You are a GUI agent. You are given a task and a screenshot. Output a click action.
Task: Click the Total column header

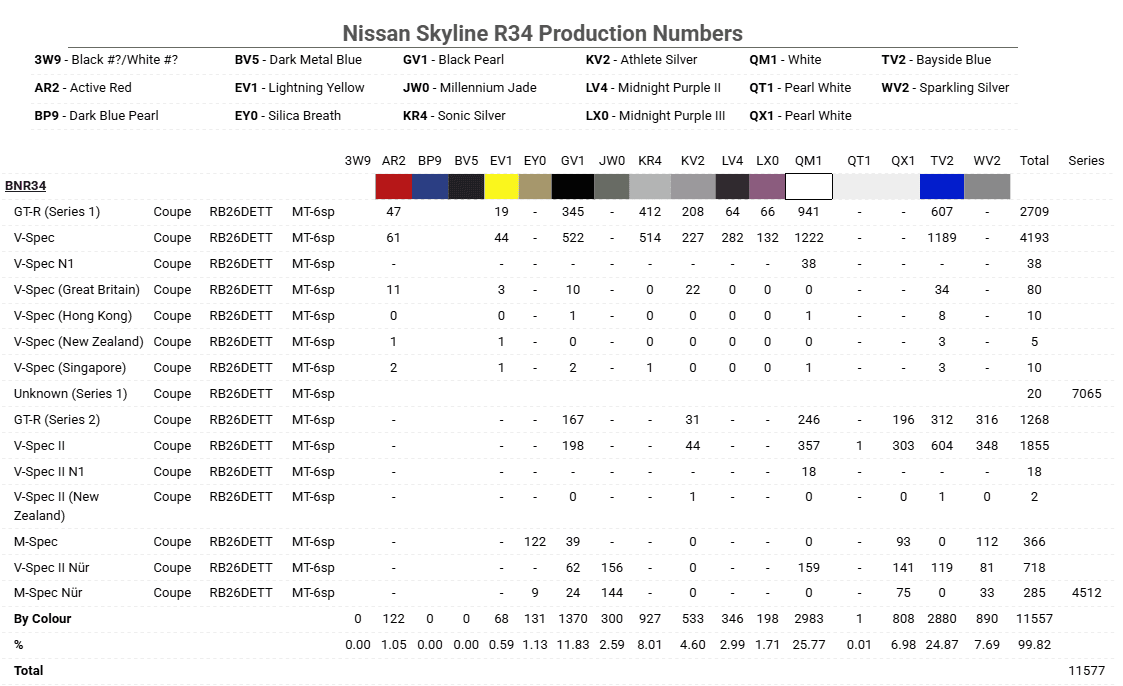1034,160
